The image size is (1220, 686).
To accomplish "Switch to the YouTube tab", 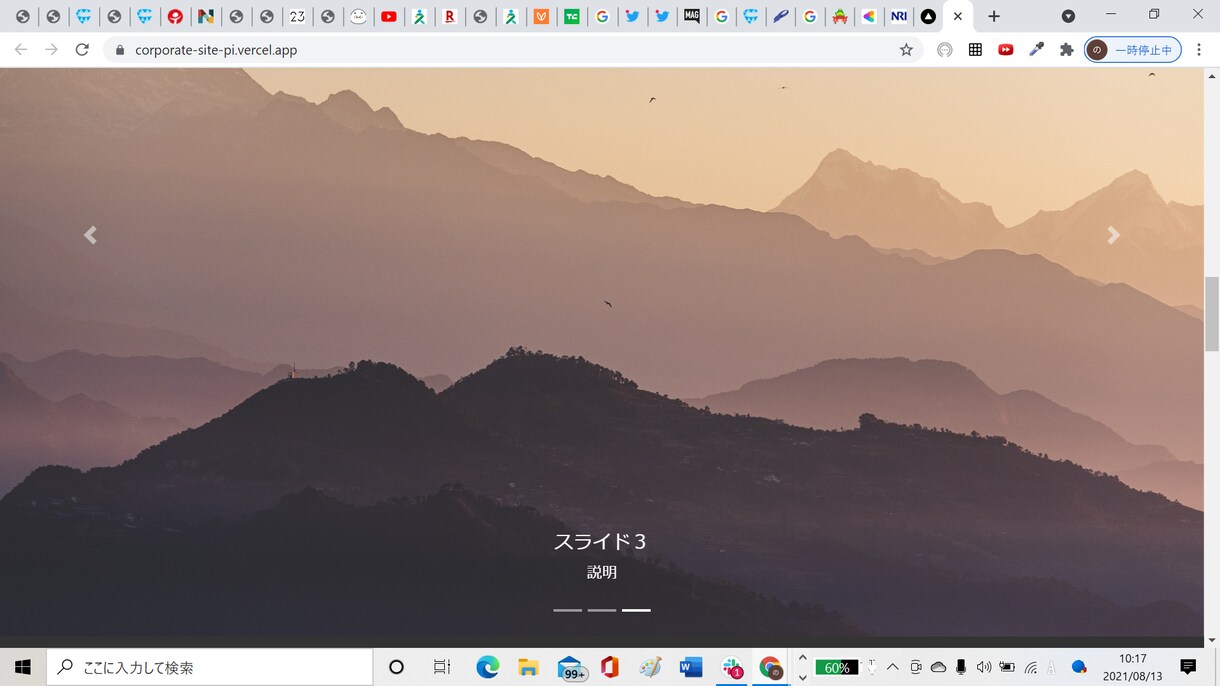I will [389, 16].
